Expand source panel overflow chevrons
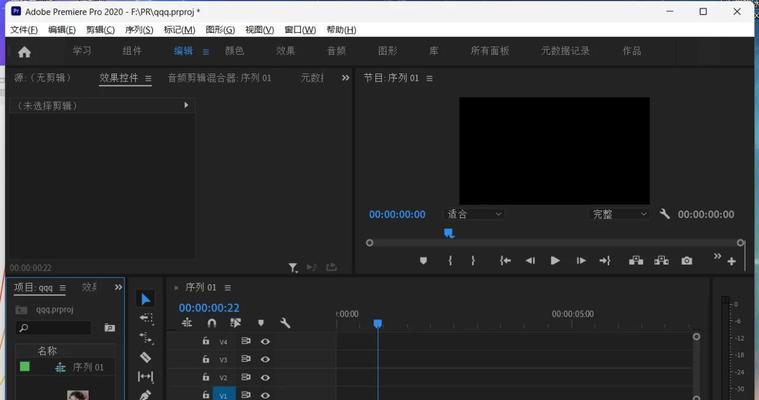Viewport: 759px width, 400px height. [x=345, y=78]
